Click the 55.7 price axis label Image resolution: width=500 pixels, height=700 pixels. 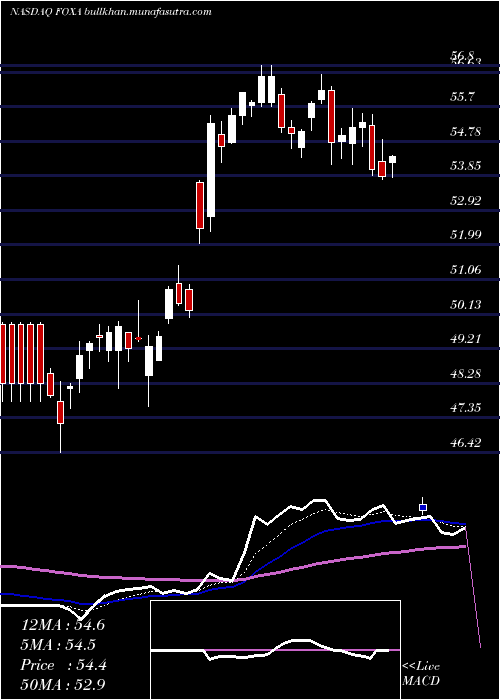tap(463, 96)
